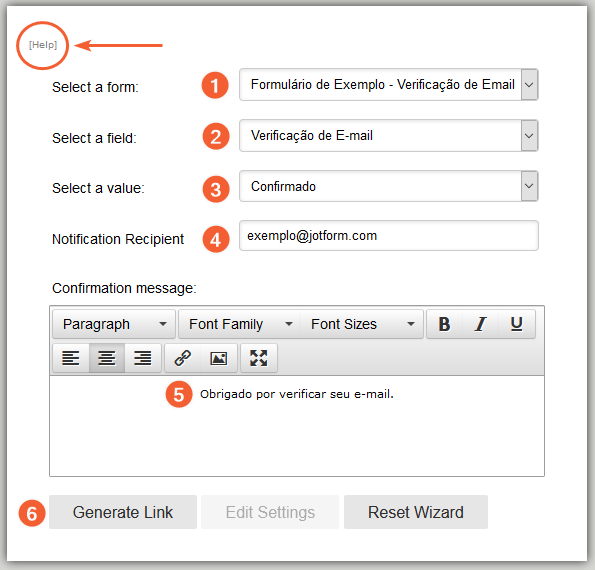Apply Underline formatting
Screen dimensions: 595x570
tap(516, 324)
